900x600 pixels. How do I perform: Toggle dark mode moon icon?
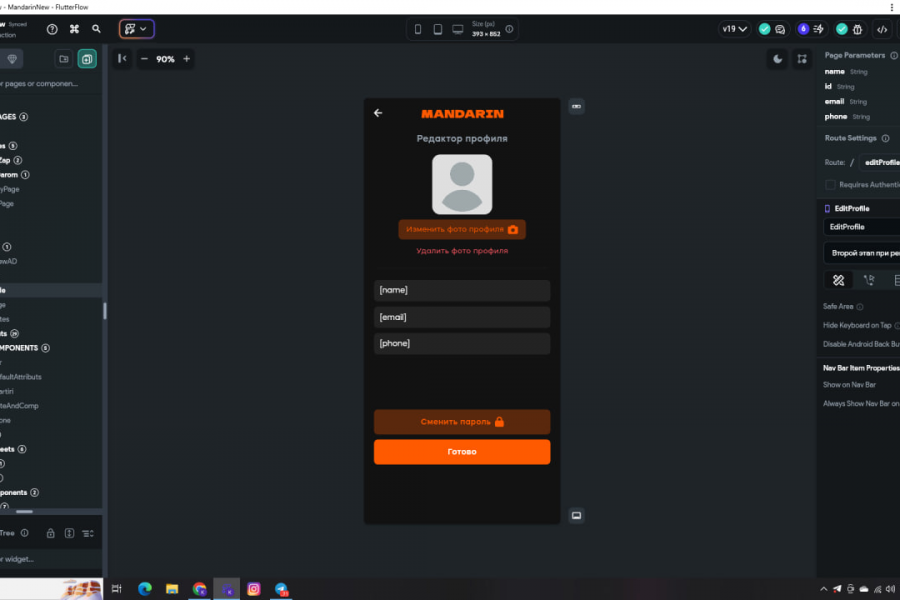tap(777, 59)
